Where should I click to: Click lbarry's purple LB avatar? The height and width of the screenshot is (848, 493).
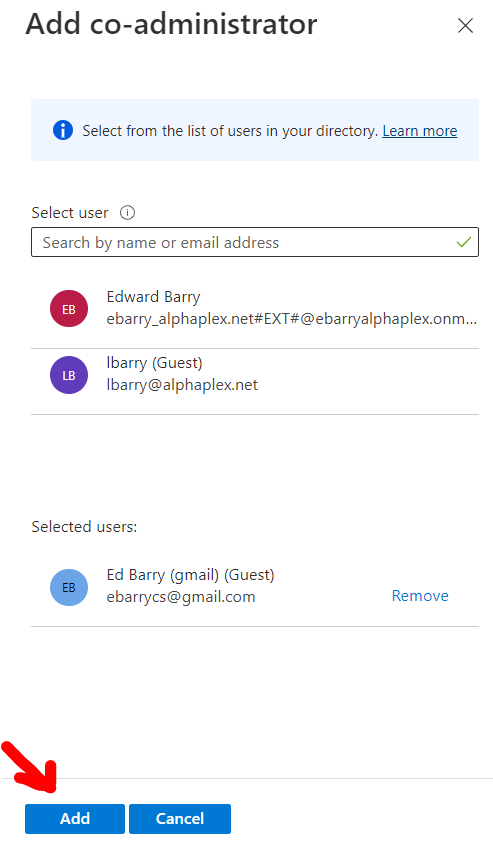coord(69,375)
